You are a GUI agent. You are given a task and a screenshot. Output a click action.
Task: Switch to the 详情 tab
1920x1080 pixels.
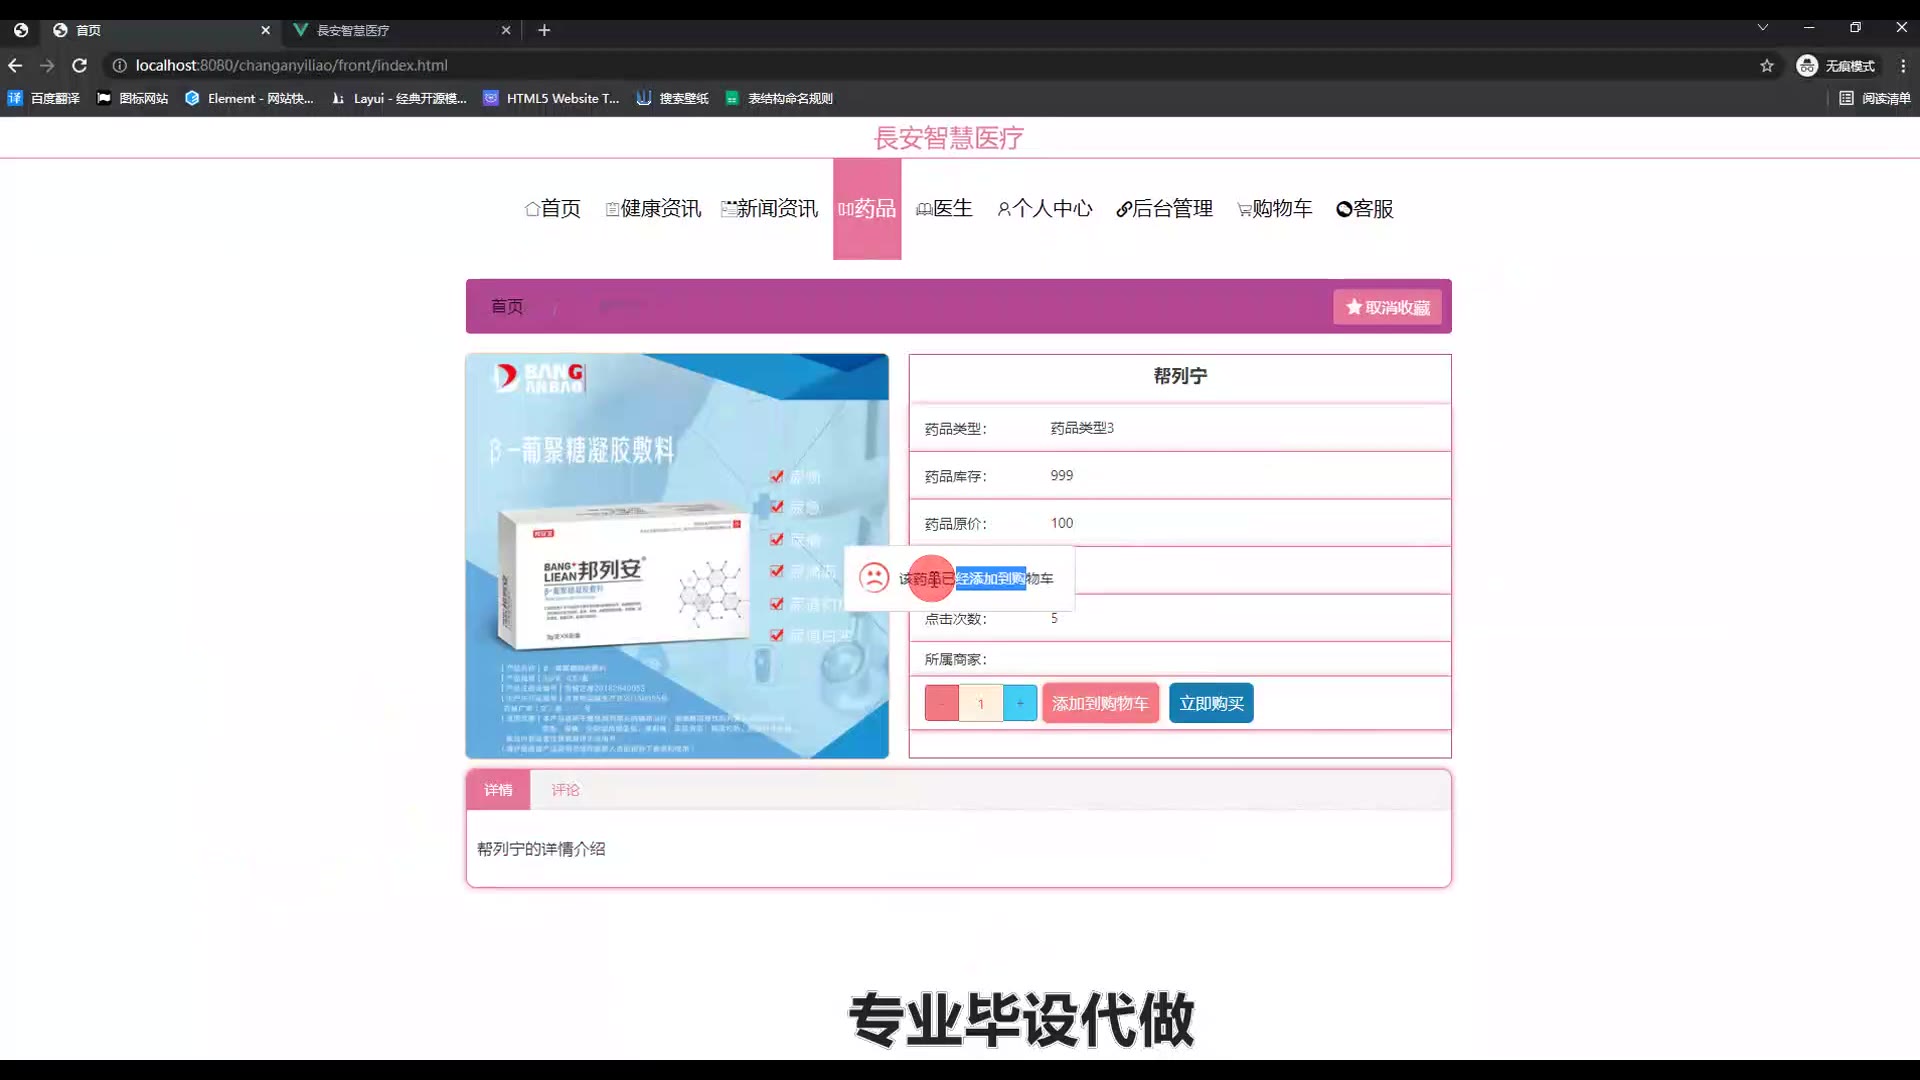coord(498,790)
